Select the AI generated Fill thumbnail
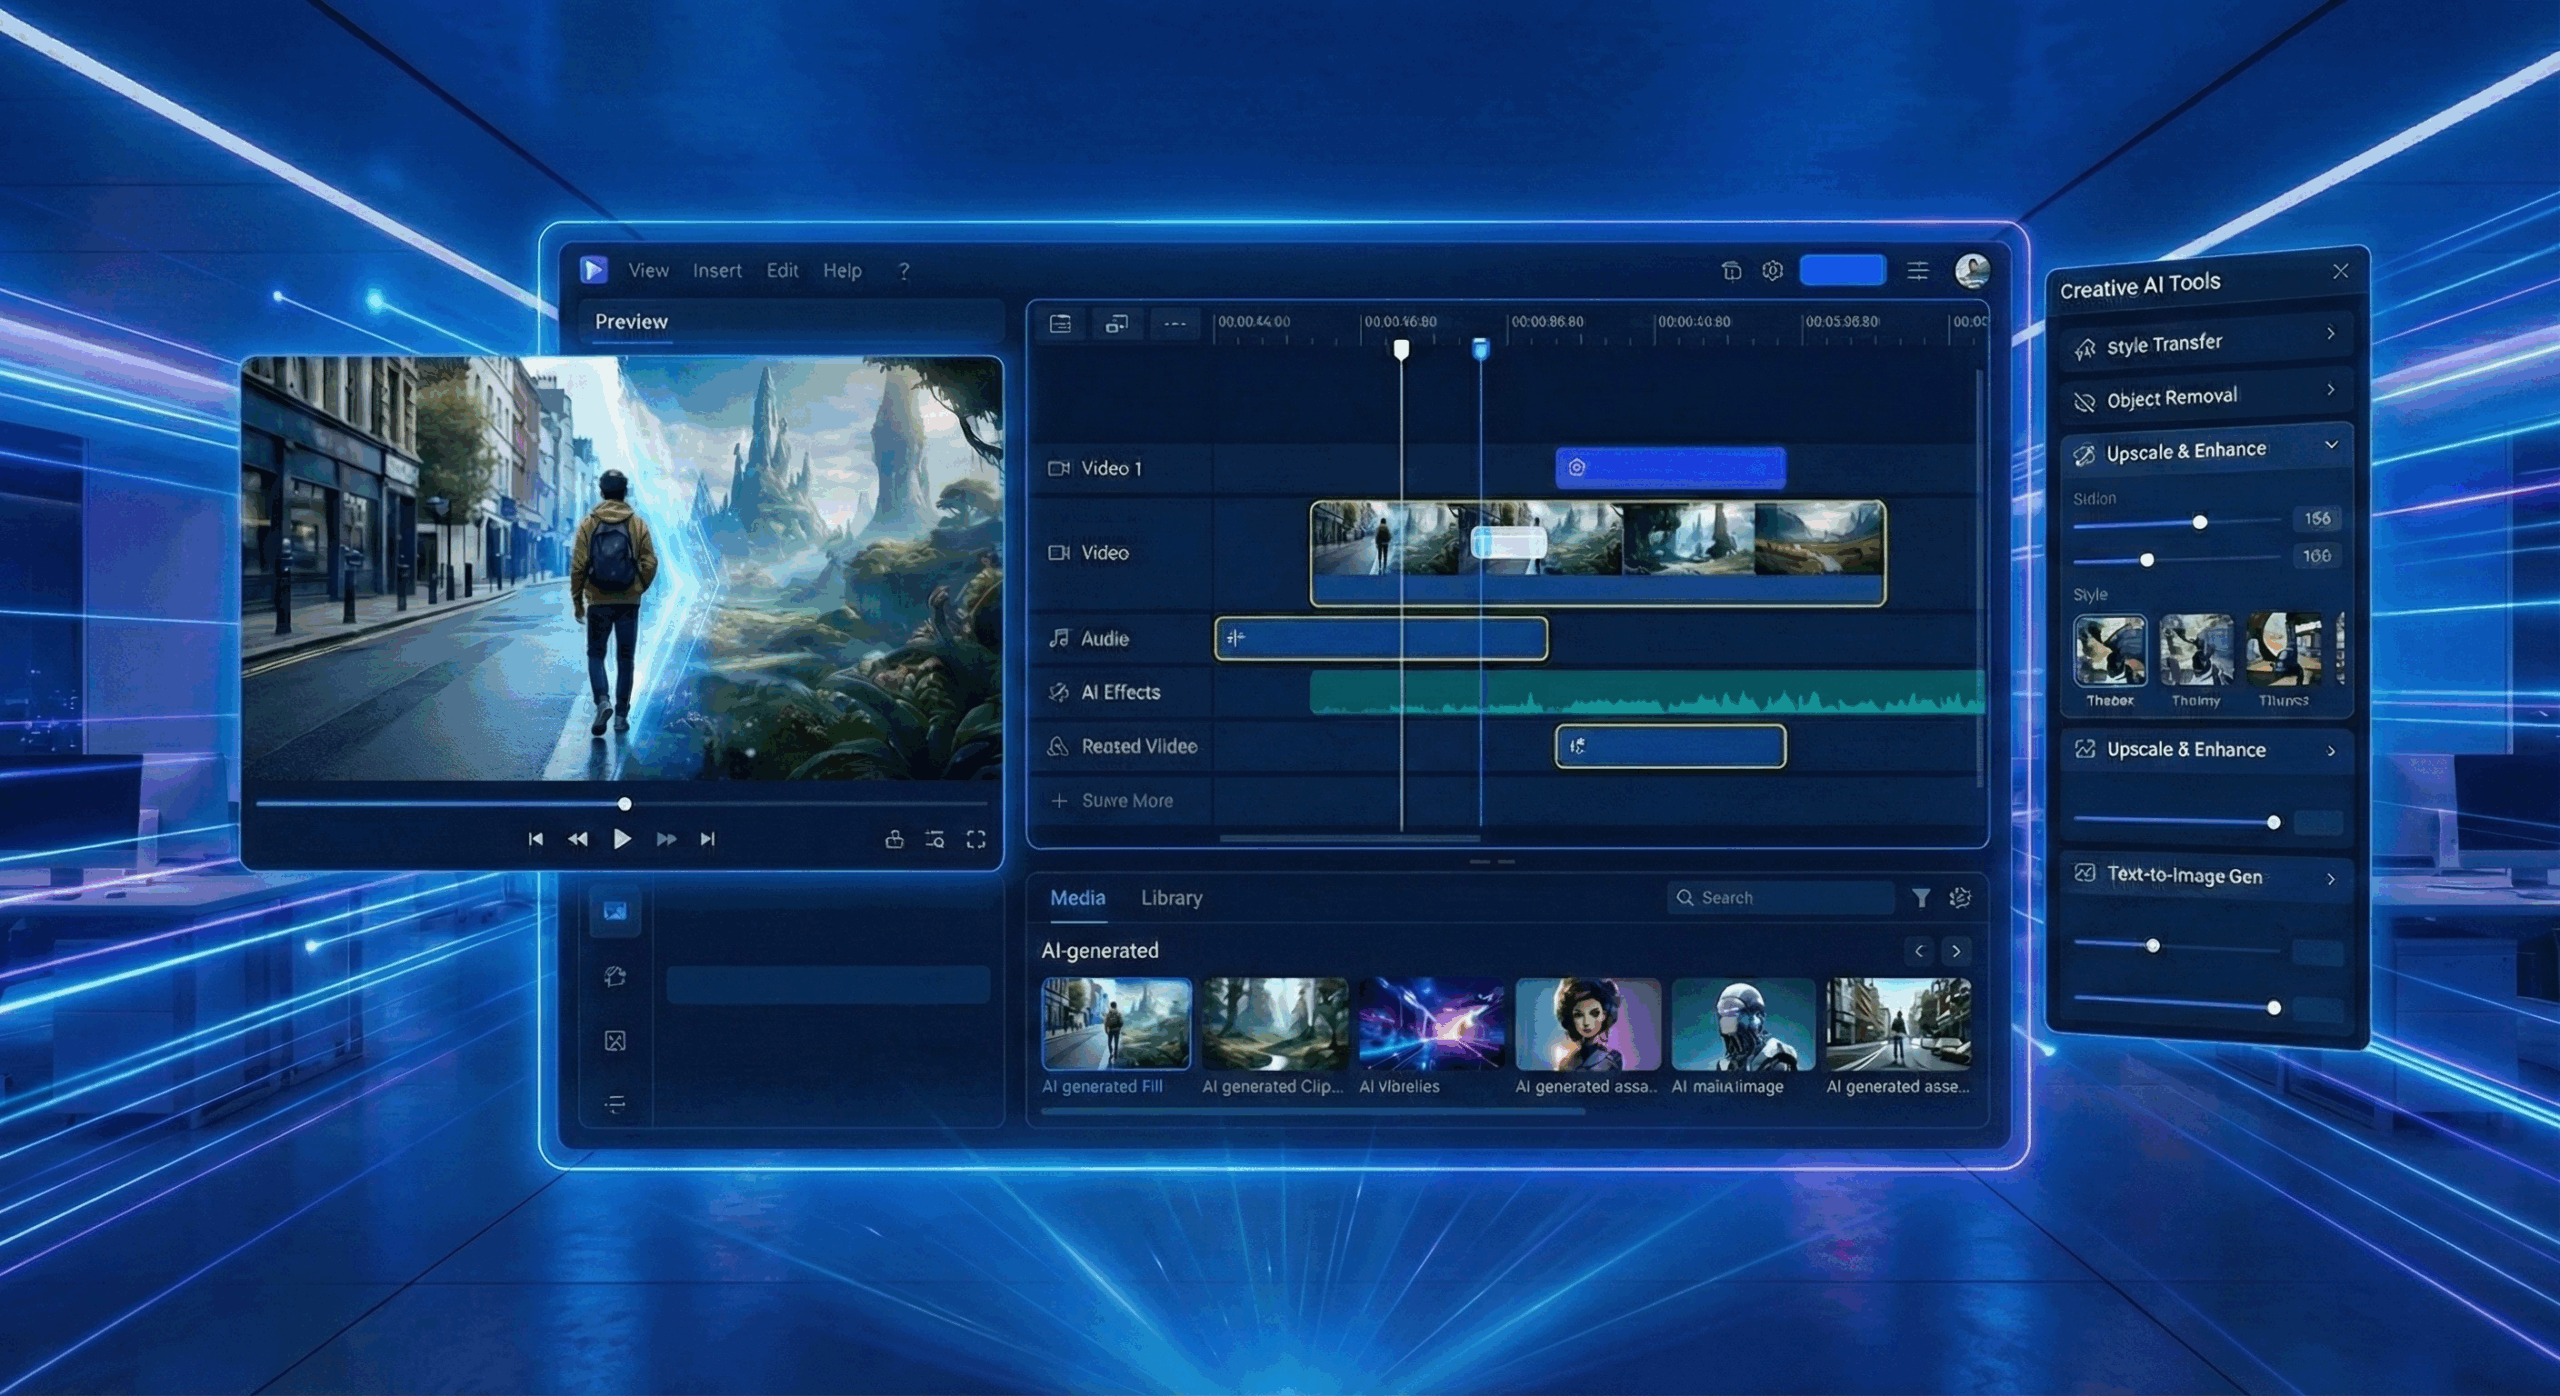Screen dimensions: 2560x1396 1116,1024
